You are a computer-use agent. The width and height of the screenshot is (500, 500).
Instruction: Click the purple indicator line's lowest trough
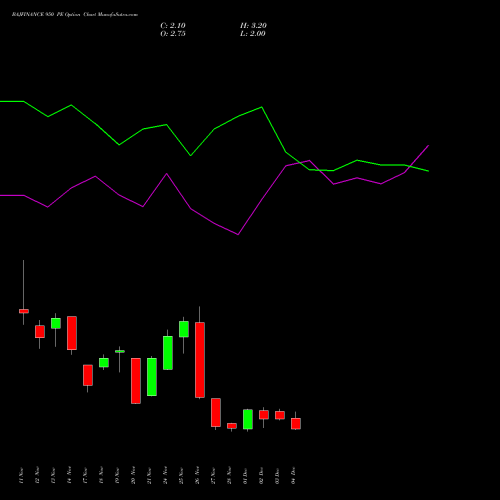pos(238,235)
